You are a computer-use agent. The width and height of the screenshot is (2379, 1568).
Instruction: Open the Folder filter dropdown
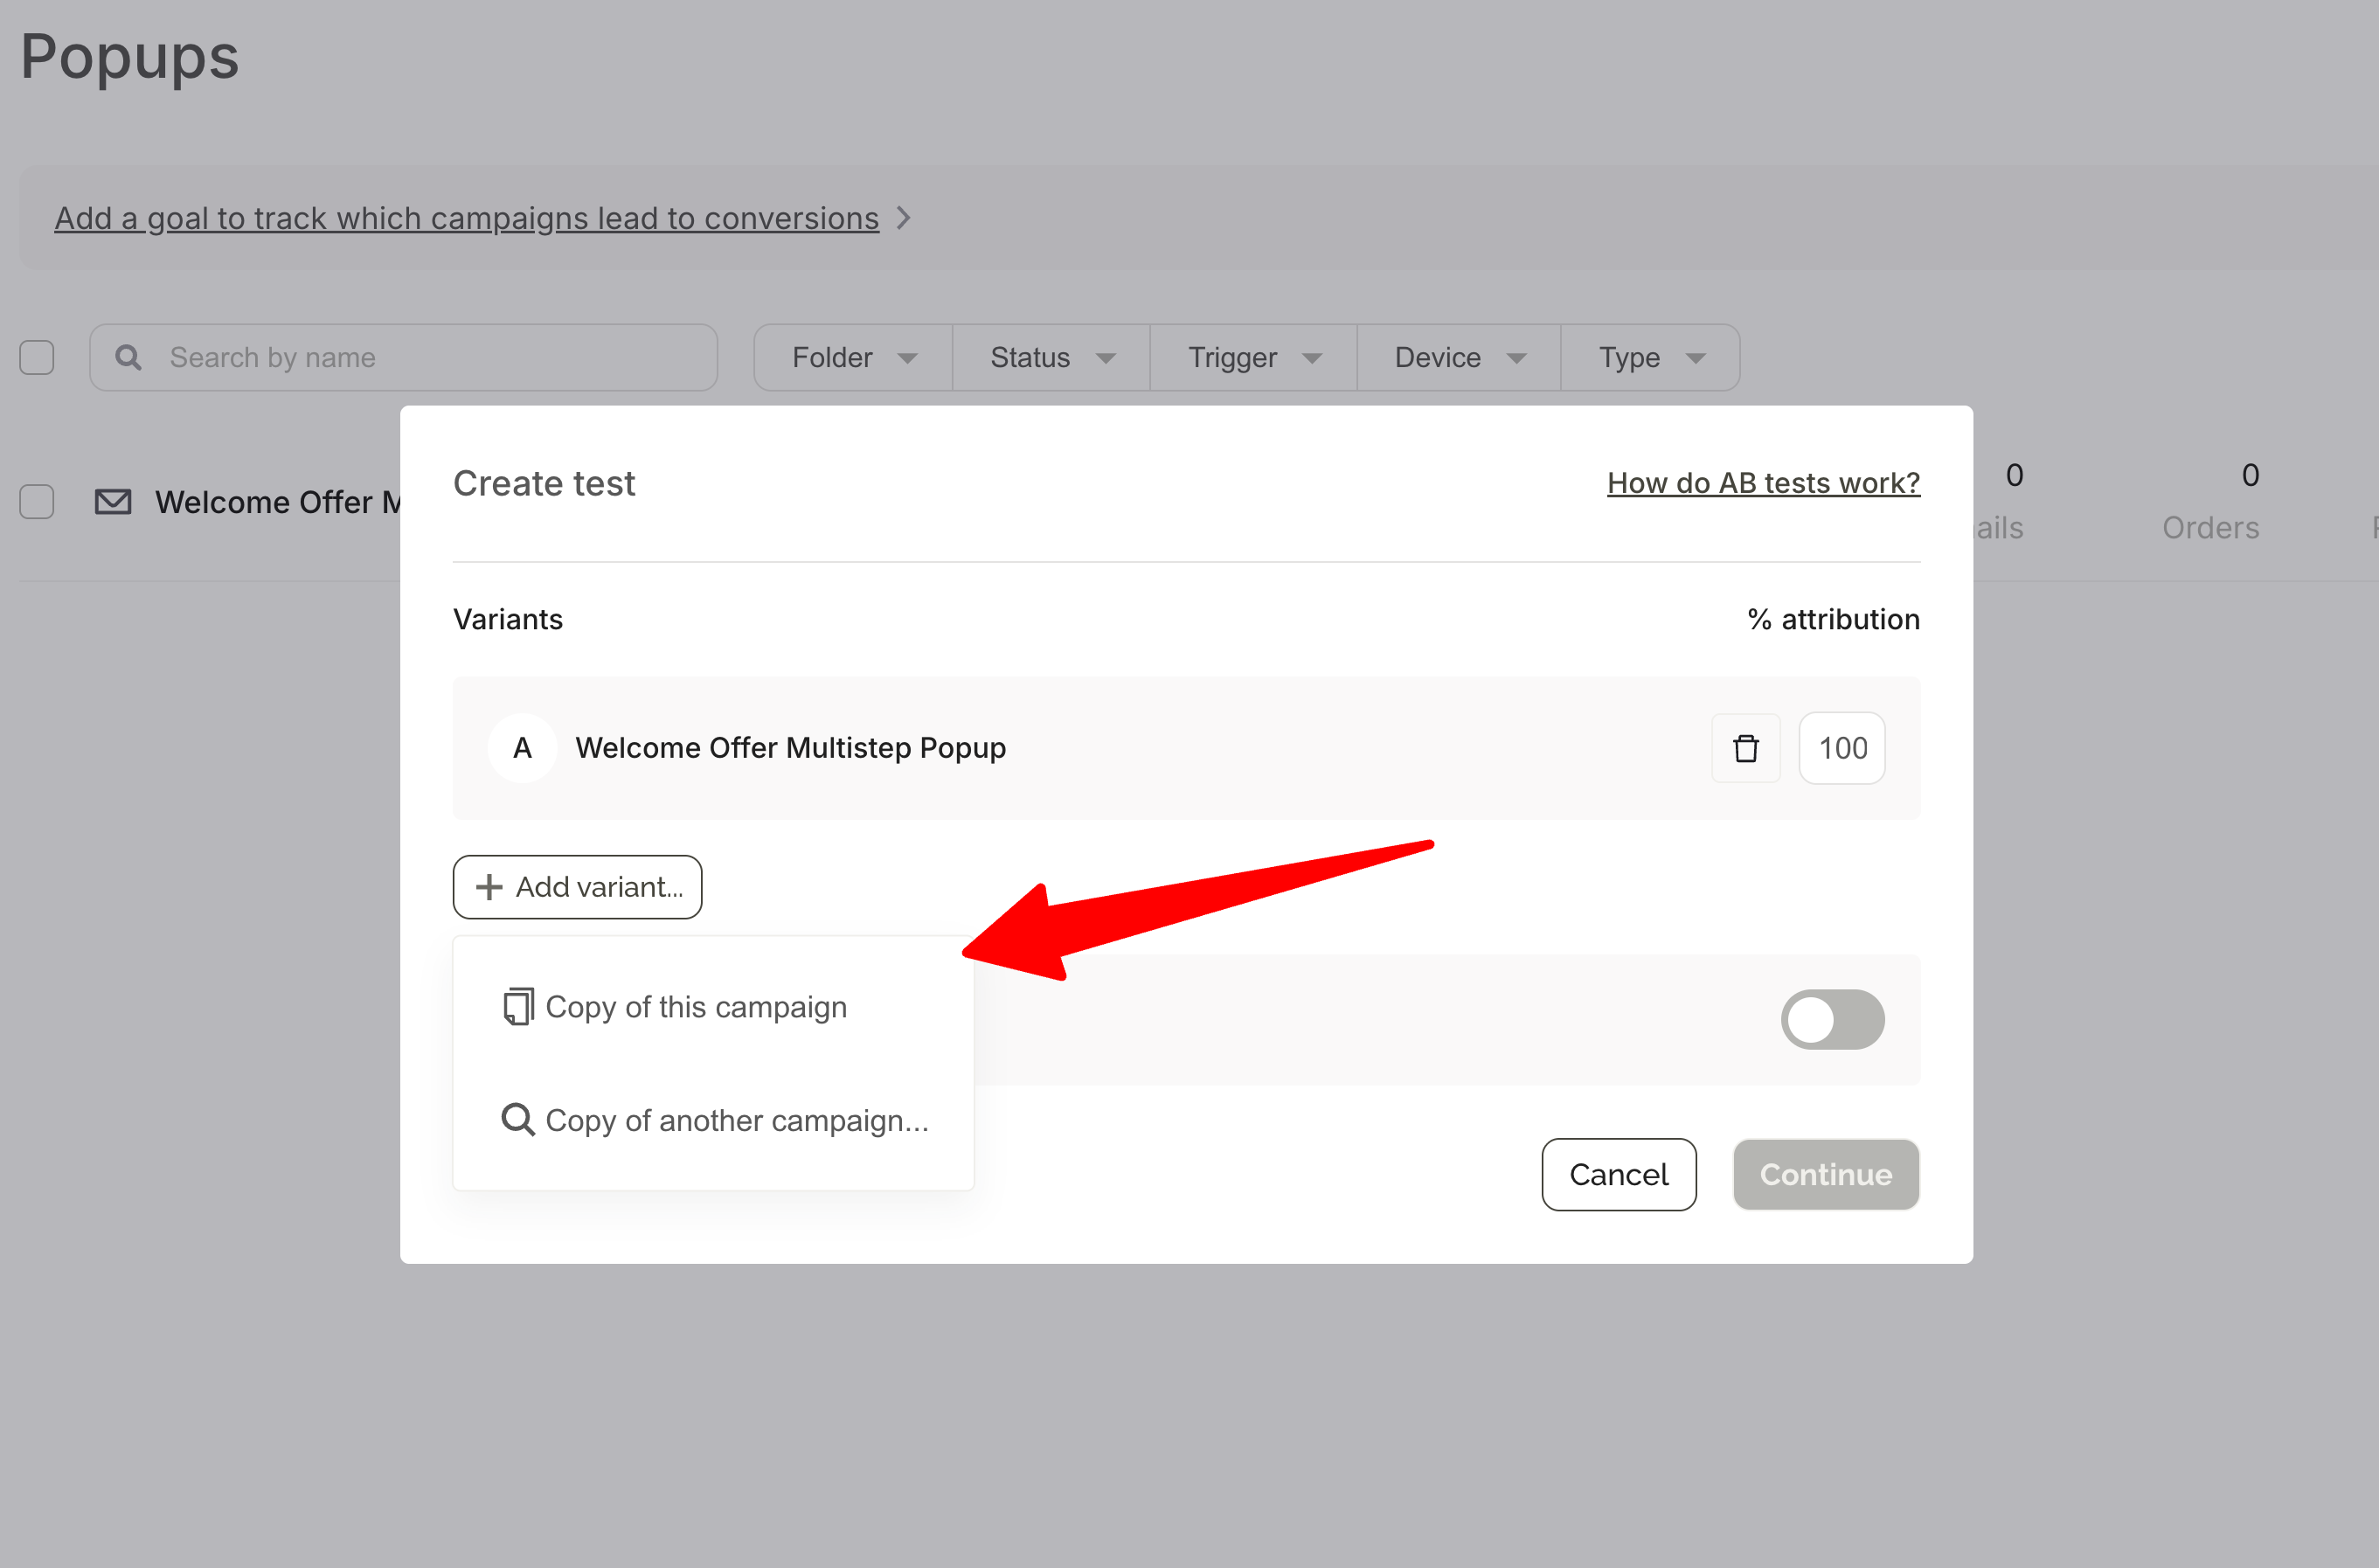[853, 357]
